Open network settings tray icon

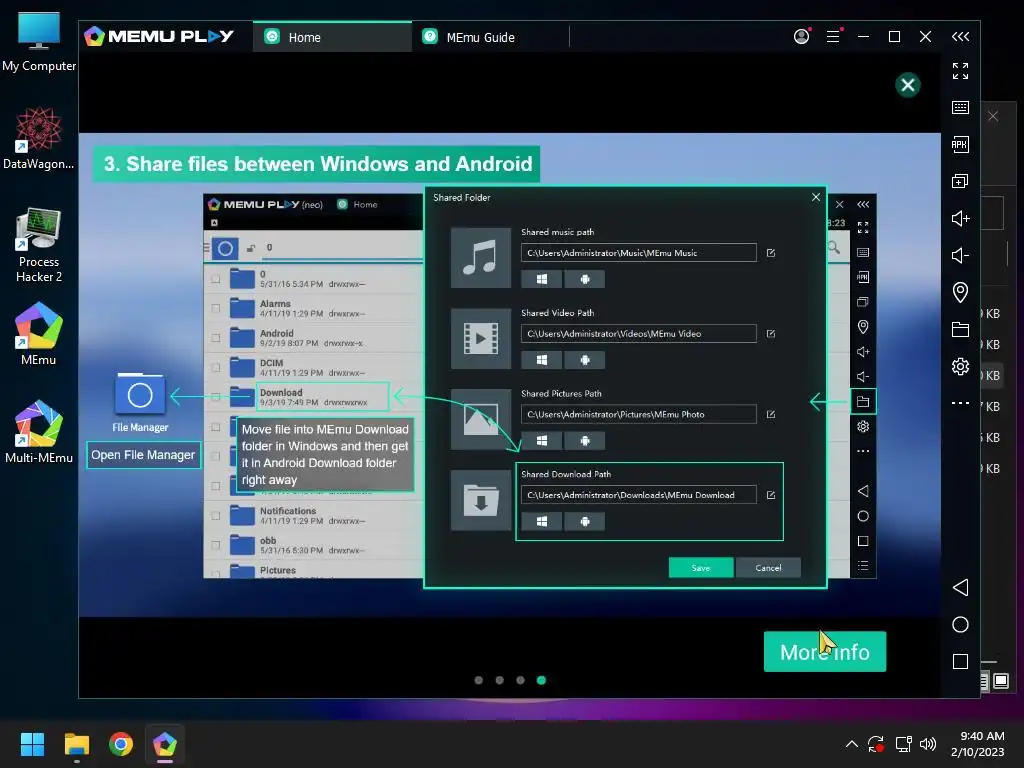(903, 744)
